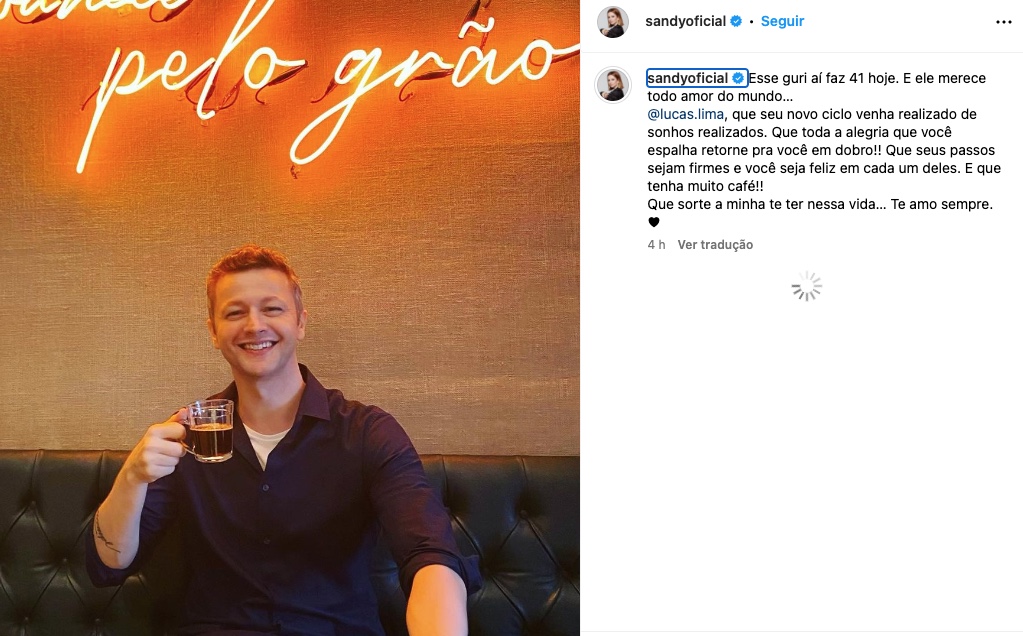Viewport: 1023px width, 636px height.
Task: Open sandyoficial avatar in post header
Action: click(613, 22)
